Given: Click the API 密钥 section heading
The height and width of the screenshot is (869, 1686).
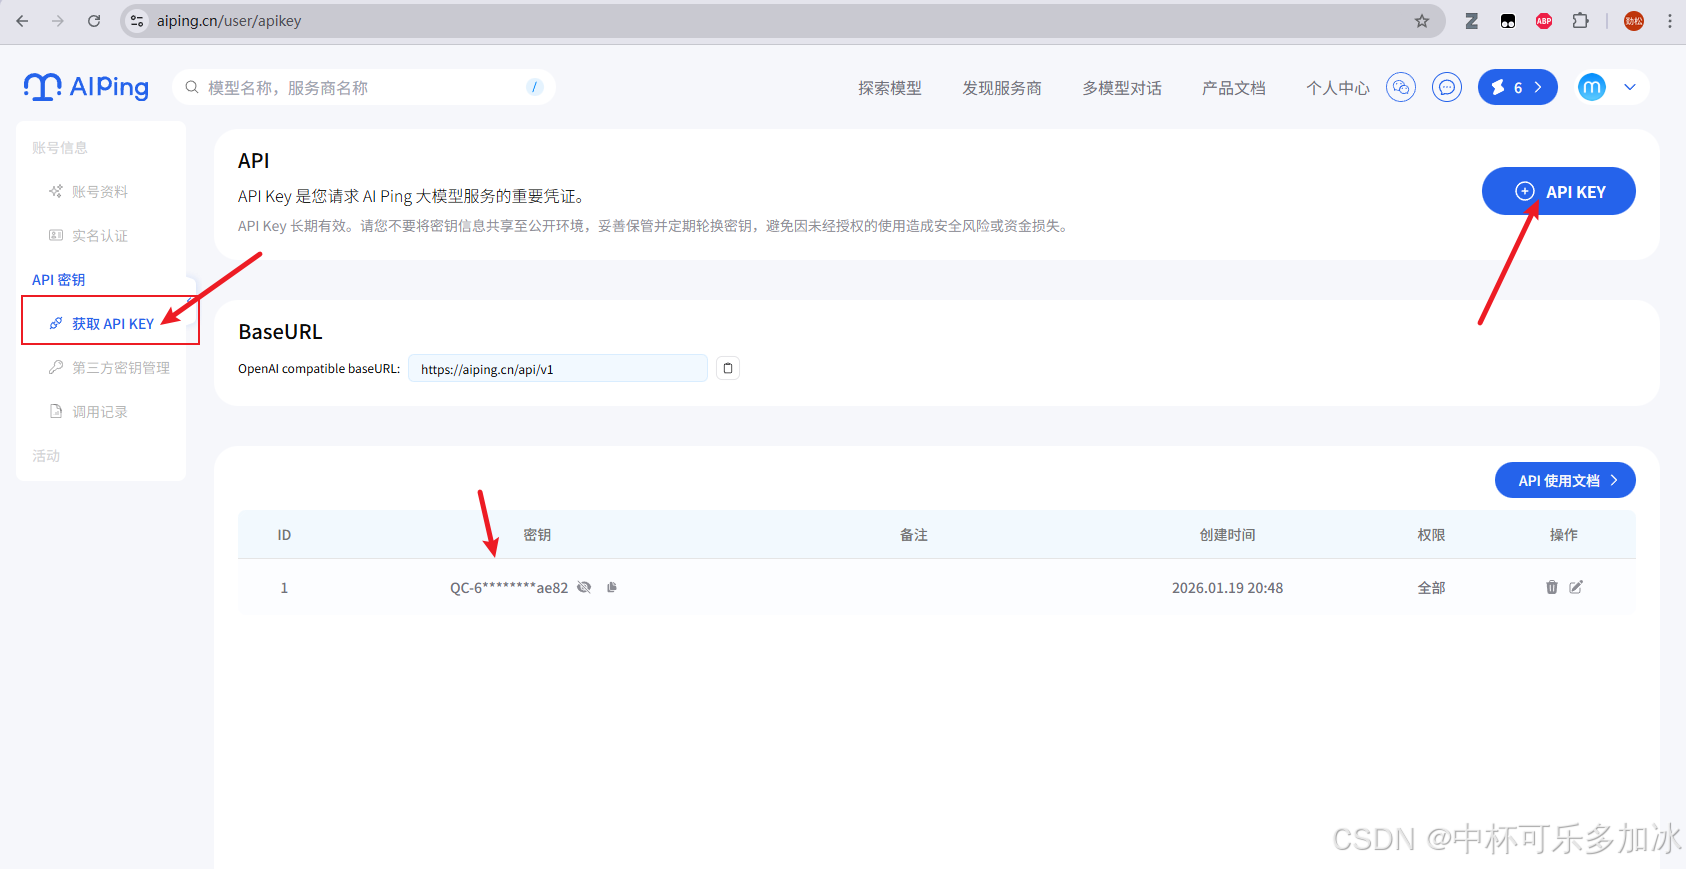Looking at the screenshot, I should [58, 280].
